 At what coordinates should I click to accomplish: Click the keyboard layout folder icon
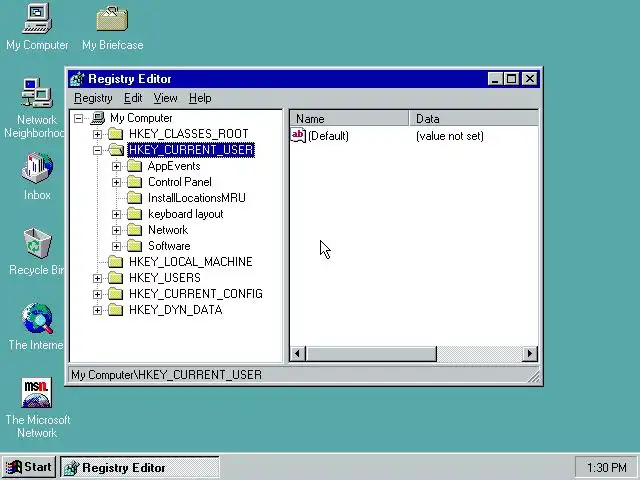click(x=135, y=214)
